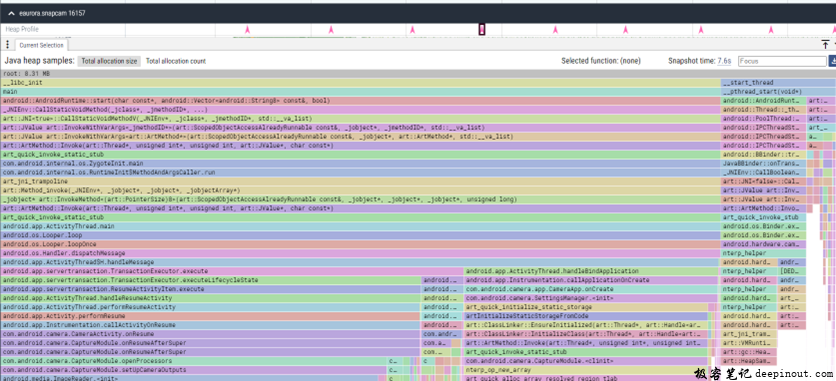Select CaptureModule.<clinit> frame
Image resolution: width=836 pixels, height=381 pixels.
(585, 361)
